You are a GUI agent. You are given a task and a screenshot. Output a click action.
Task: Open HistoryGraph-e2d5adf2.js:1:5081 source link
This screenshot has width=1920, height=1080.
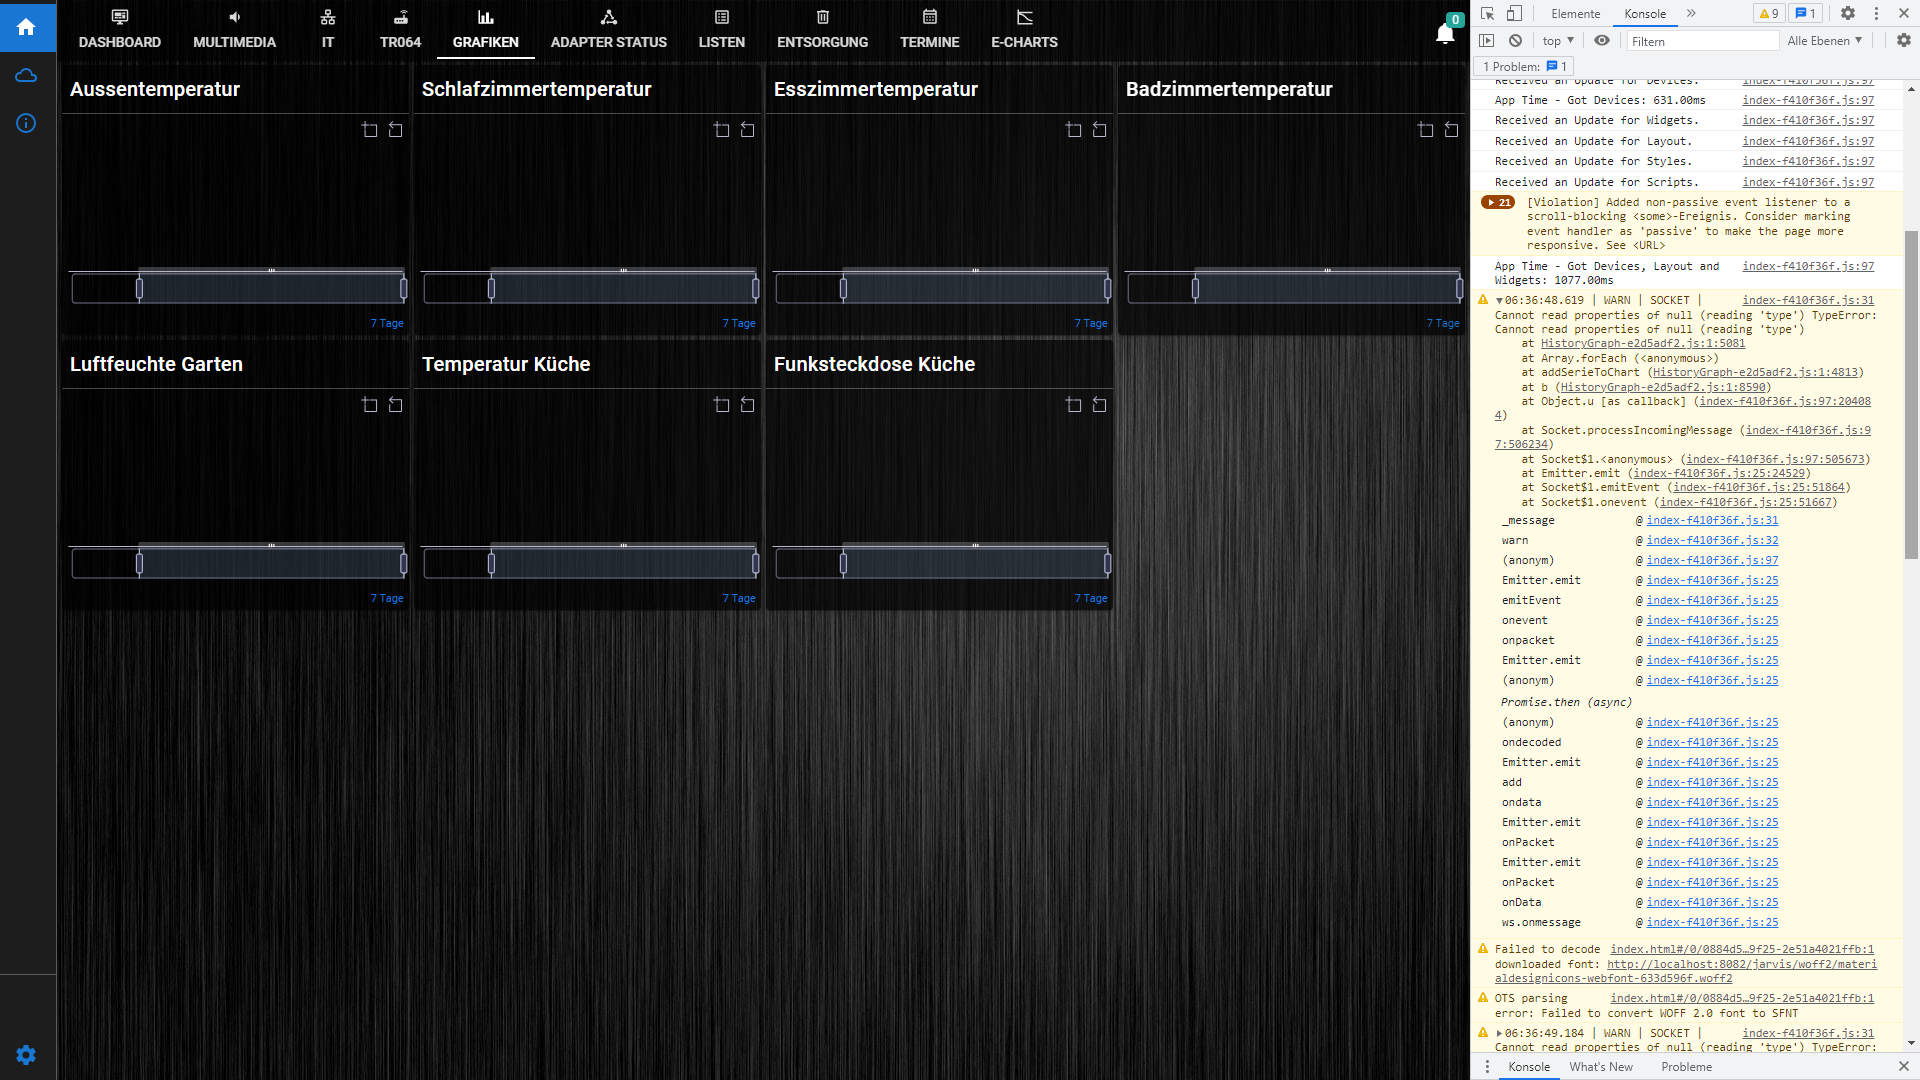coord(1643,344)
